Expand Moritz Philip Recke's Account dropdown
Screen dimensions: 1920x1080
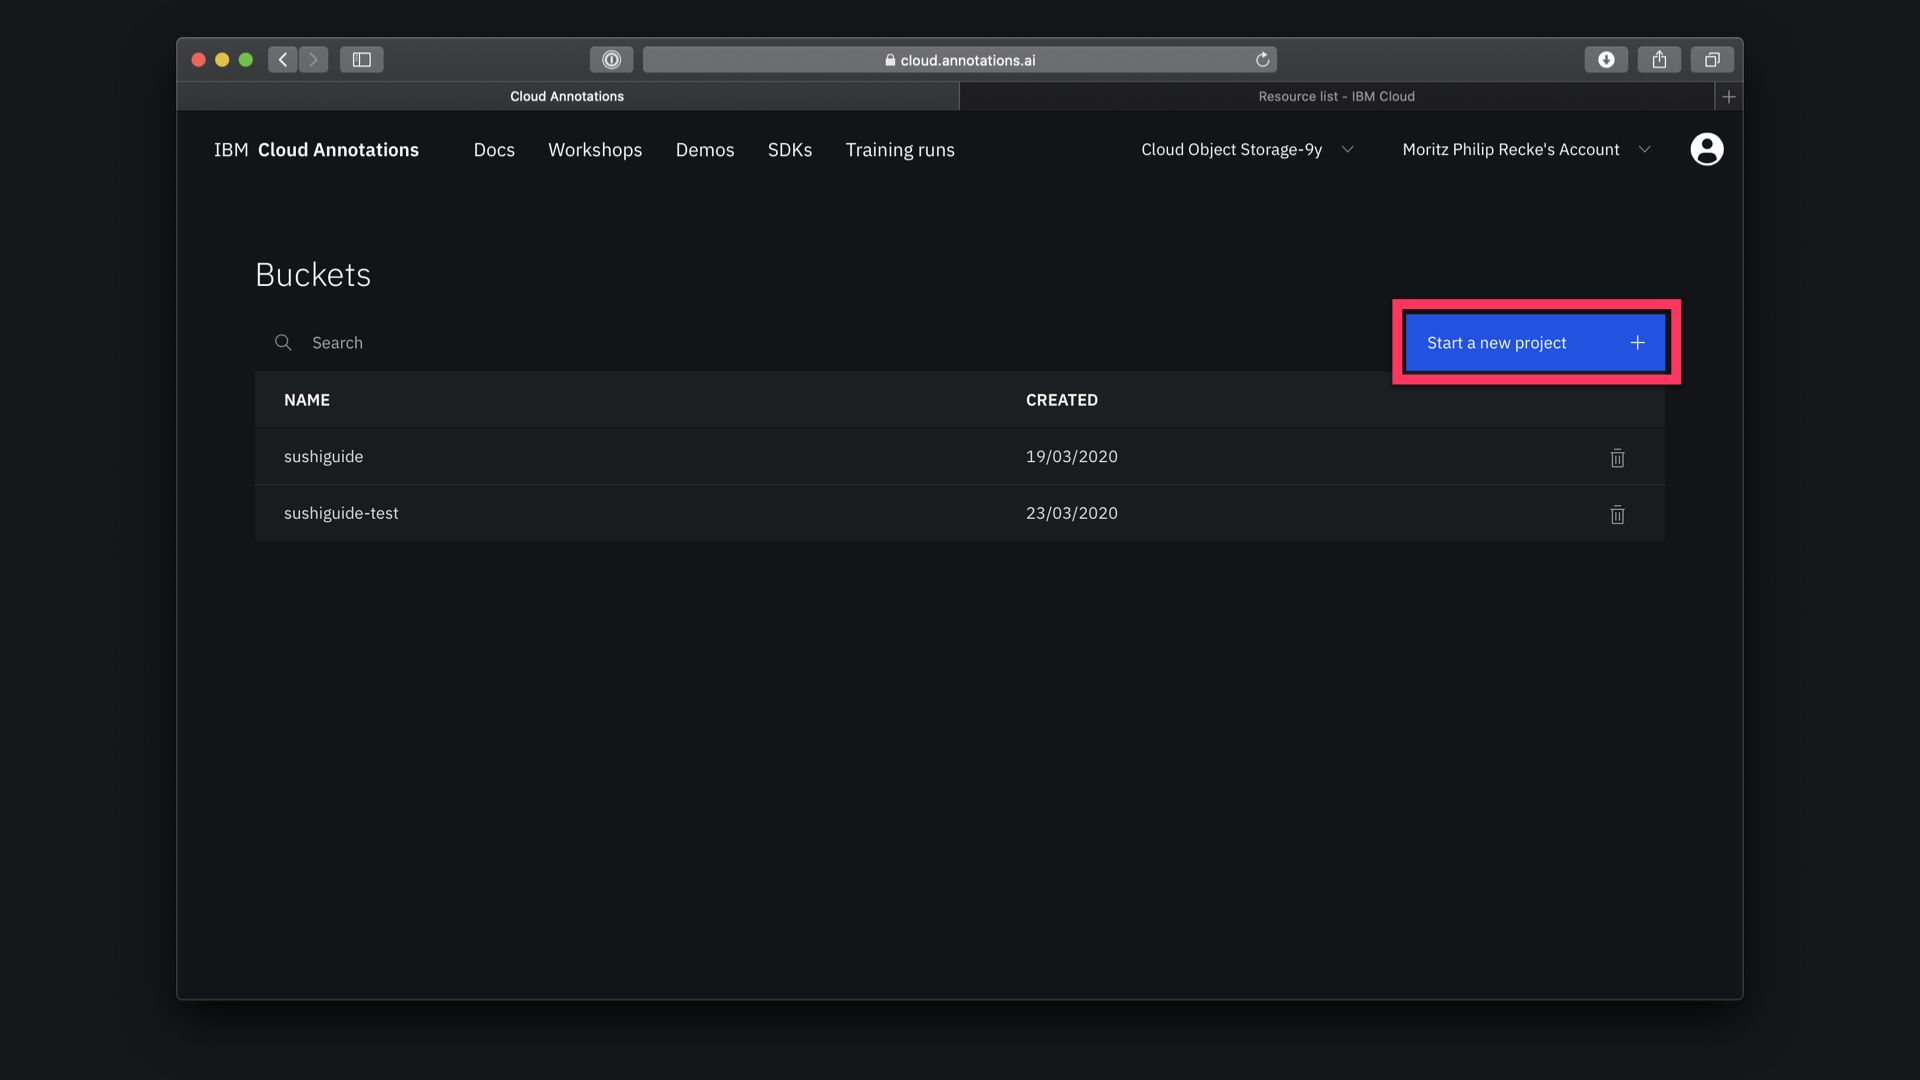(x=1526, y=149)
